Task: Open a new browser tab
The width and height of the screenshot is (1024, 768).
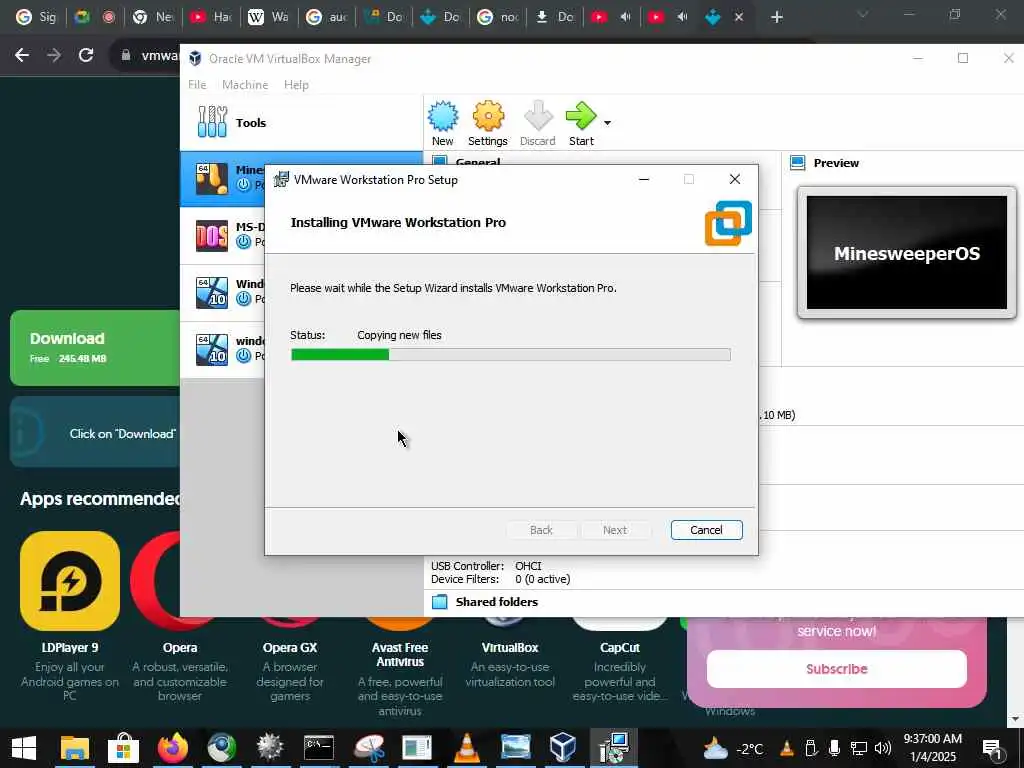Action: tap(776, 17)
